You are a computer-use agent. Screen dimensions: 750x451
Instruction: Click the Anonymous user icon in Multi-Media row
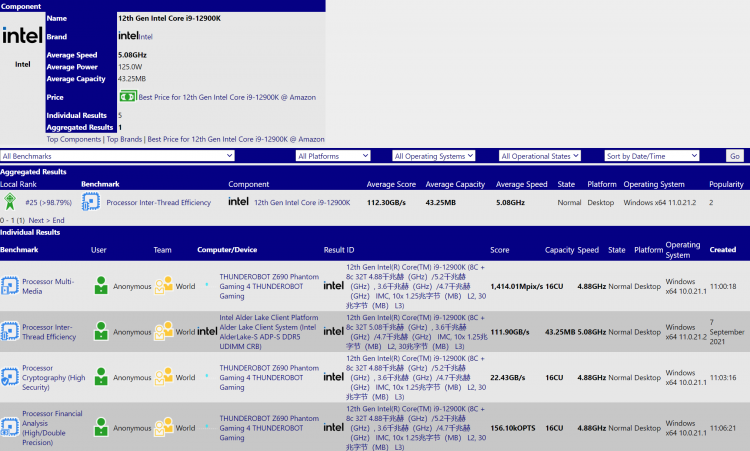point(100,285)
